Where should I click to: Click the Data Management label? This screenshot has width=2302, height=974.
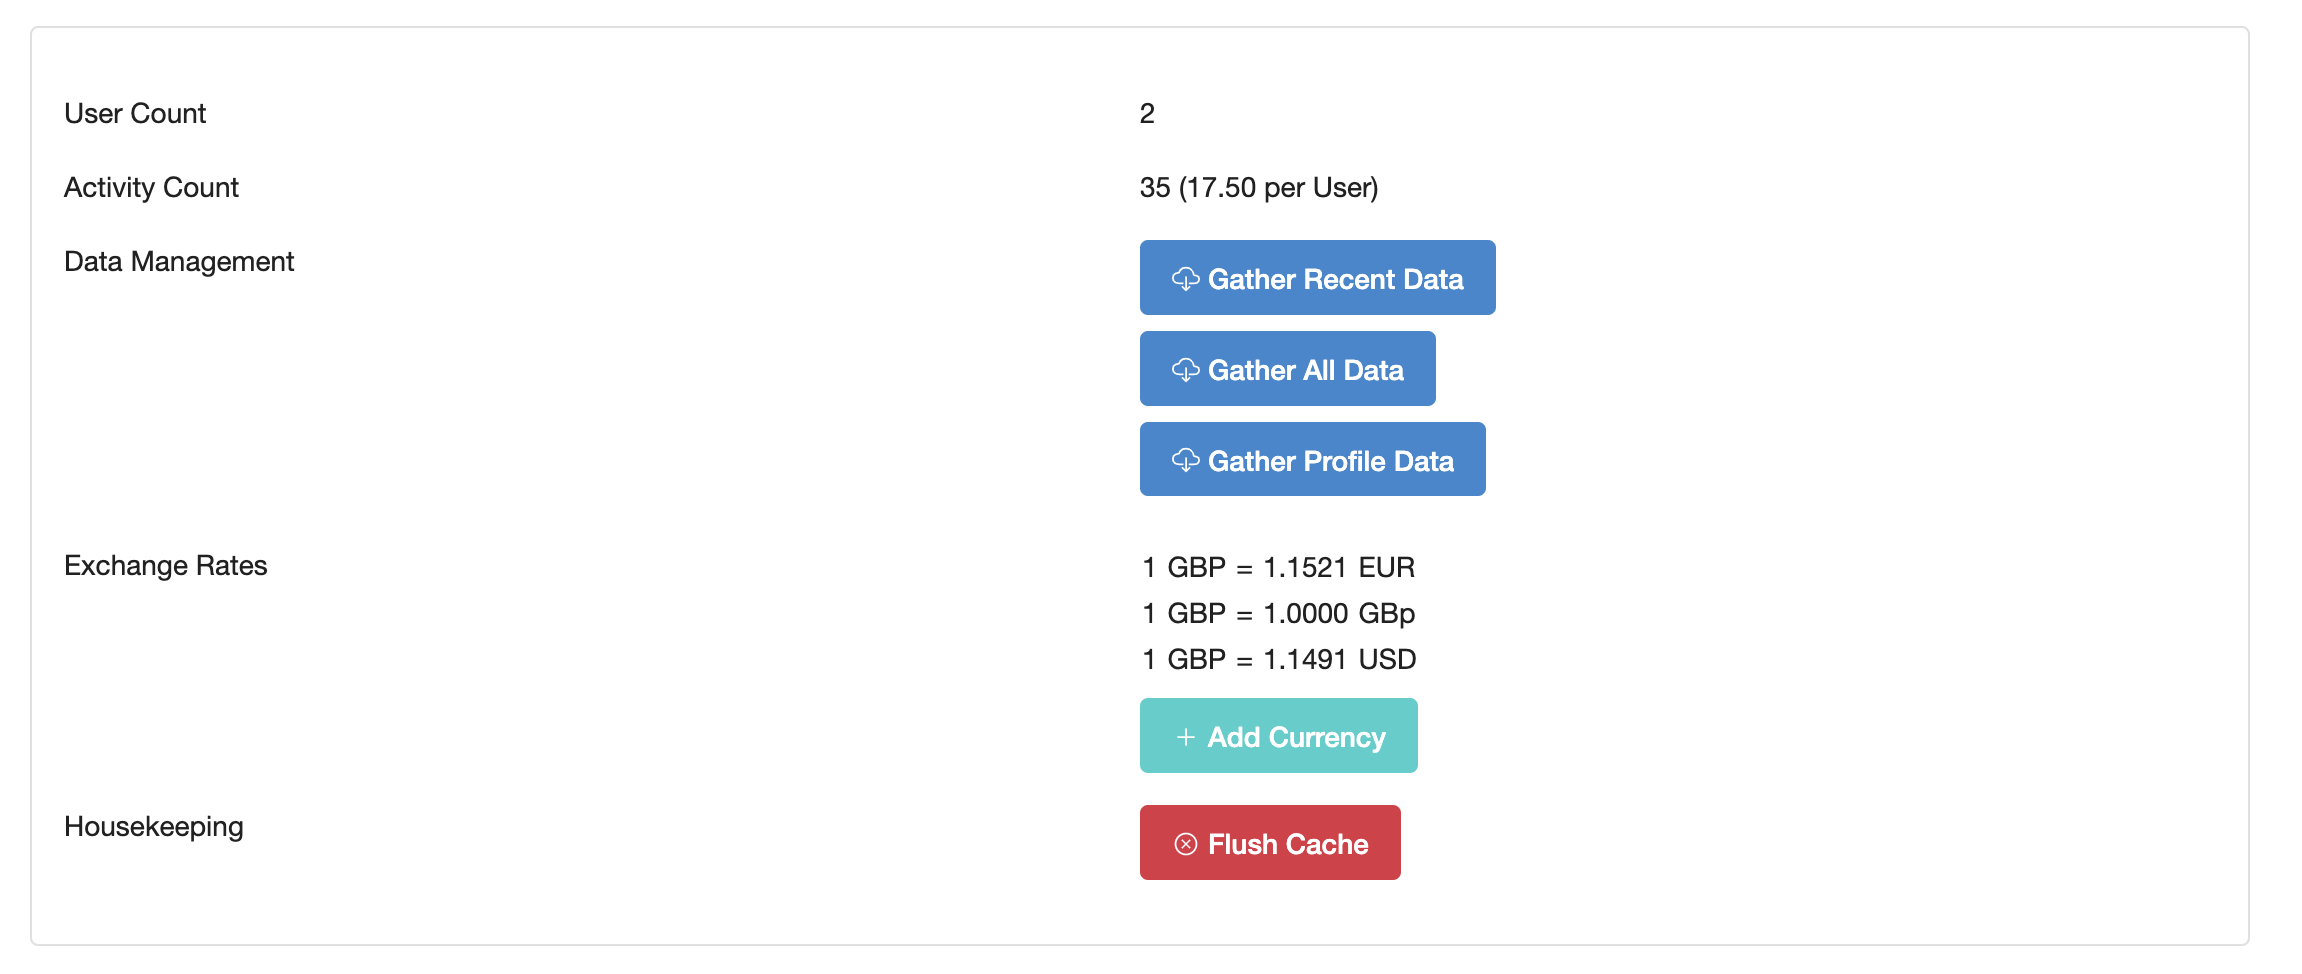tap(178, 262)
